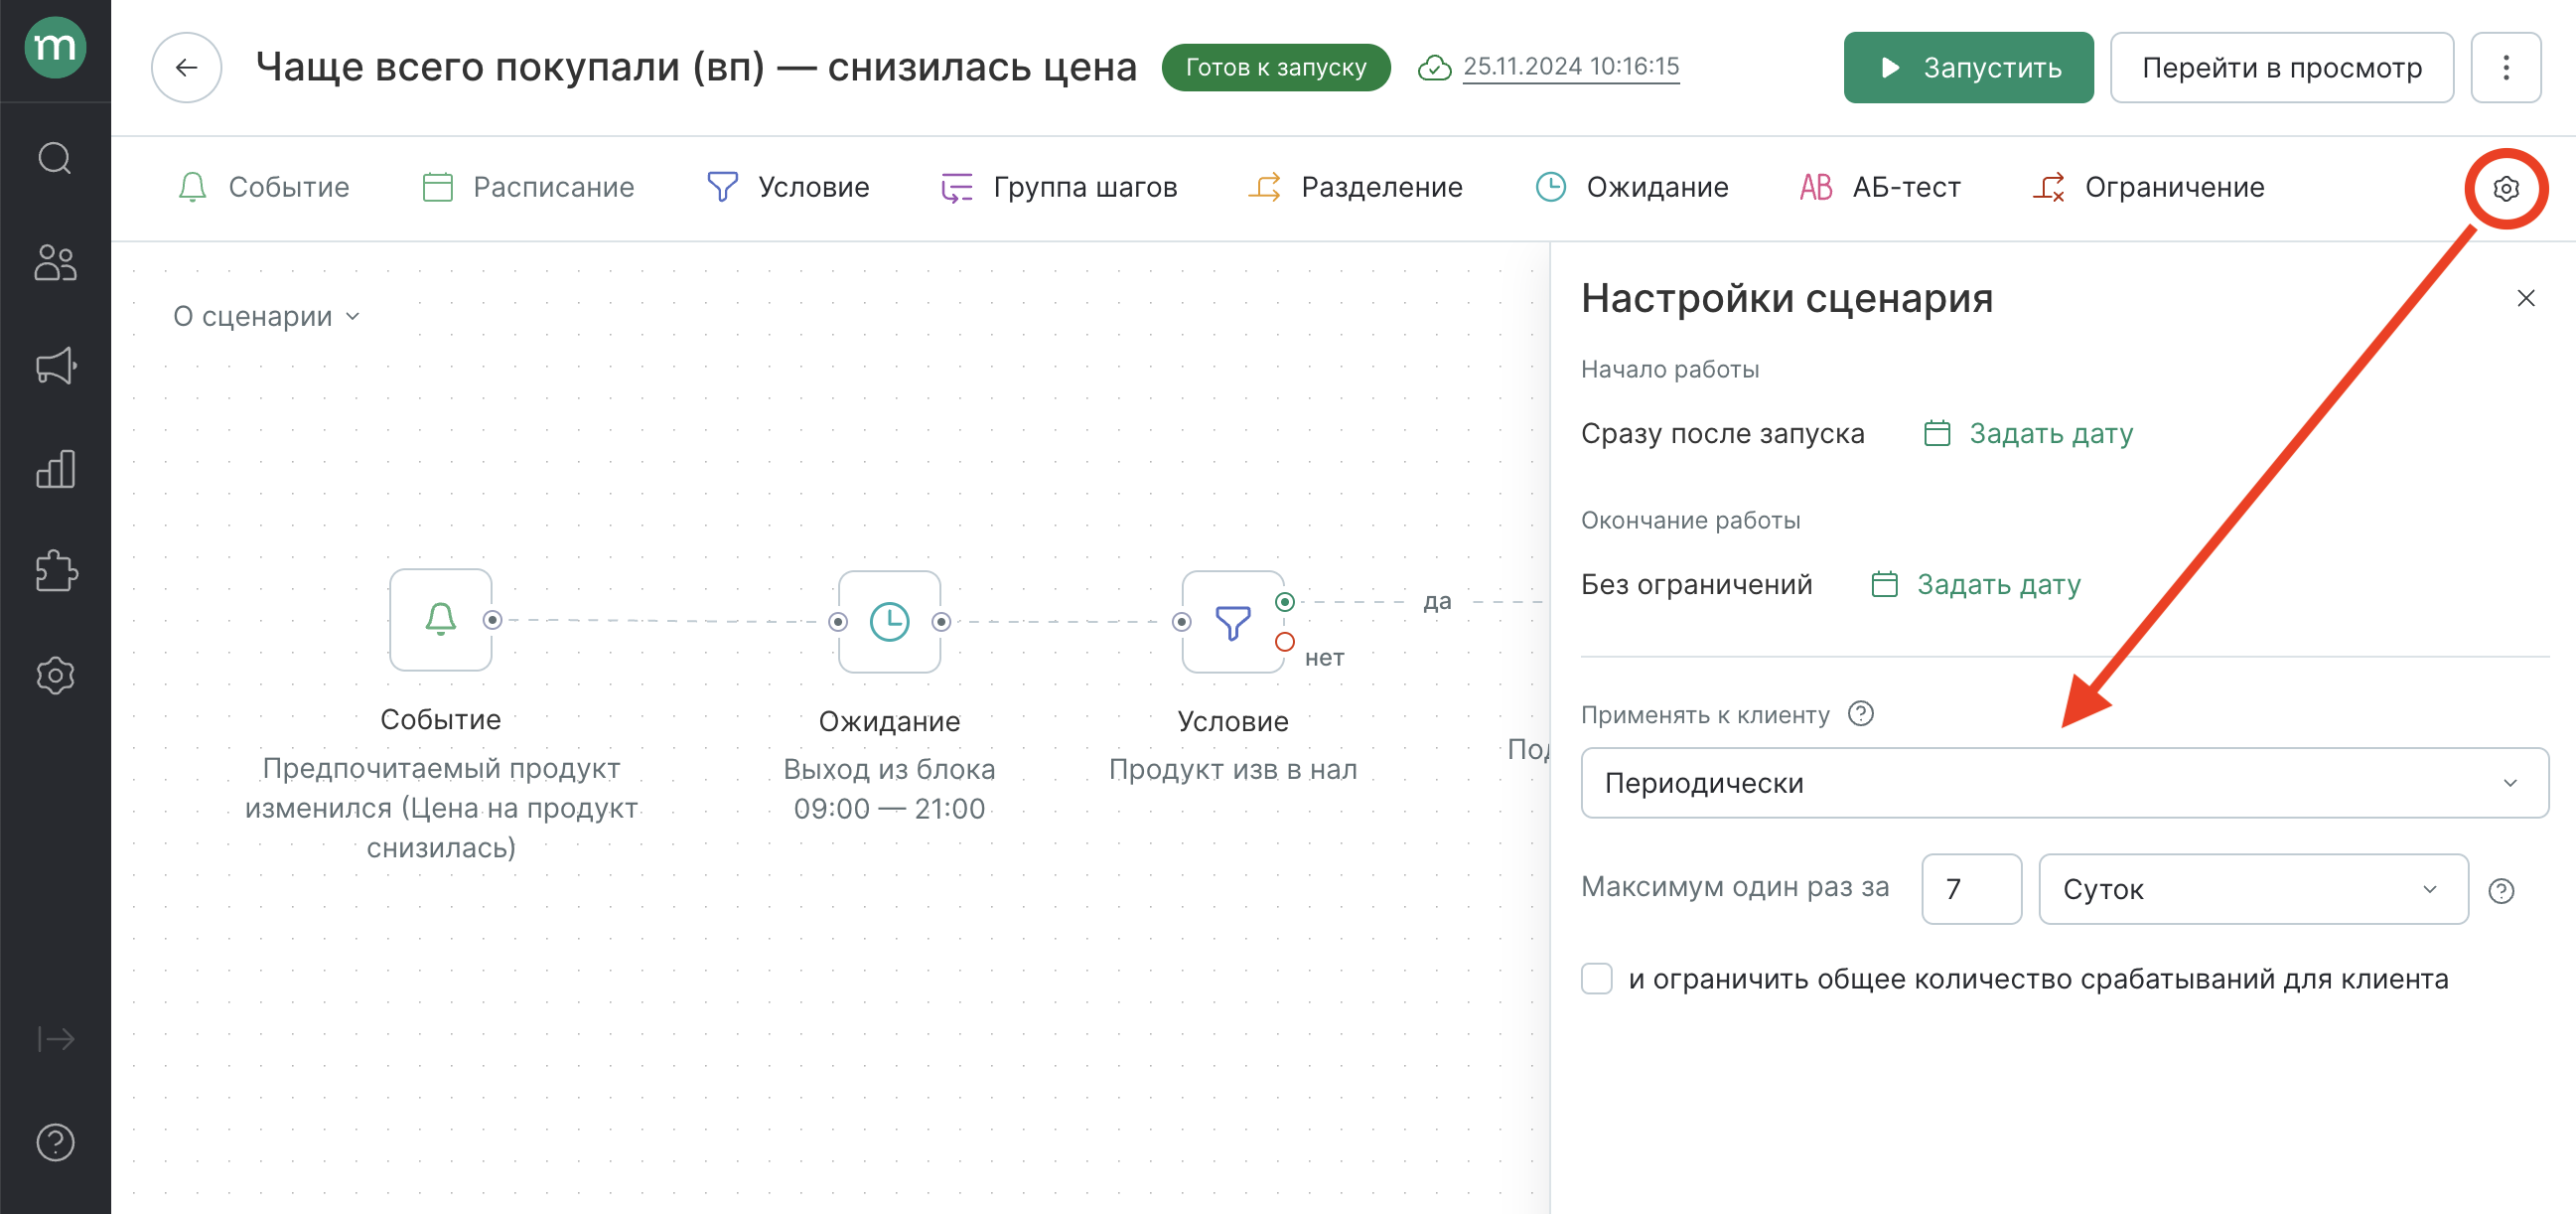The height and width of the screenshot is (1214, 2576).
Task: Add a Событие step from the toolbar
Action: tap(263, 187)
